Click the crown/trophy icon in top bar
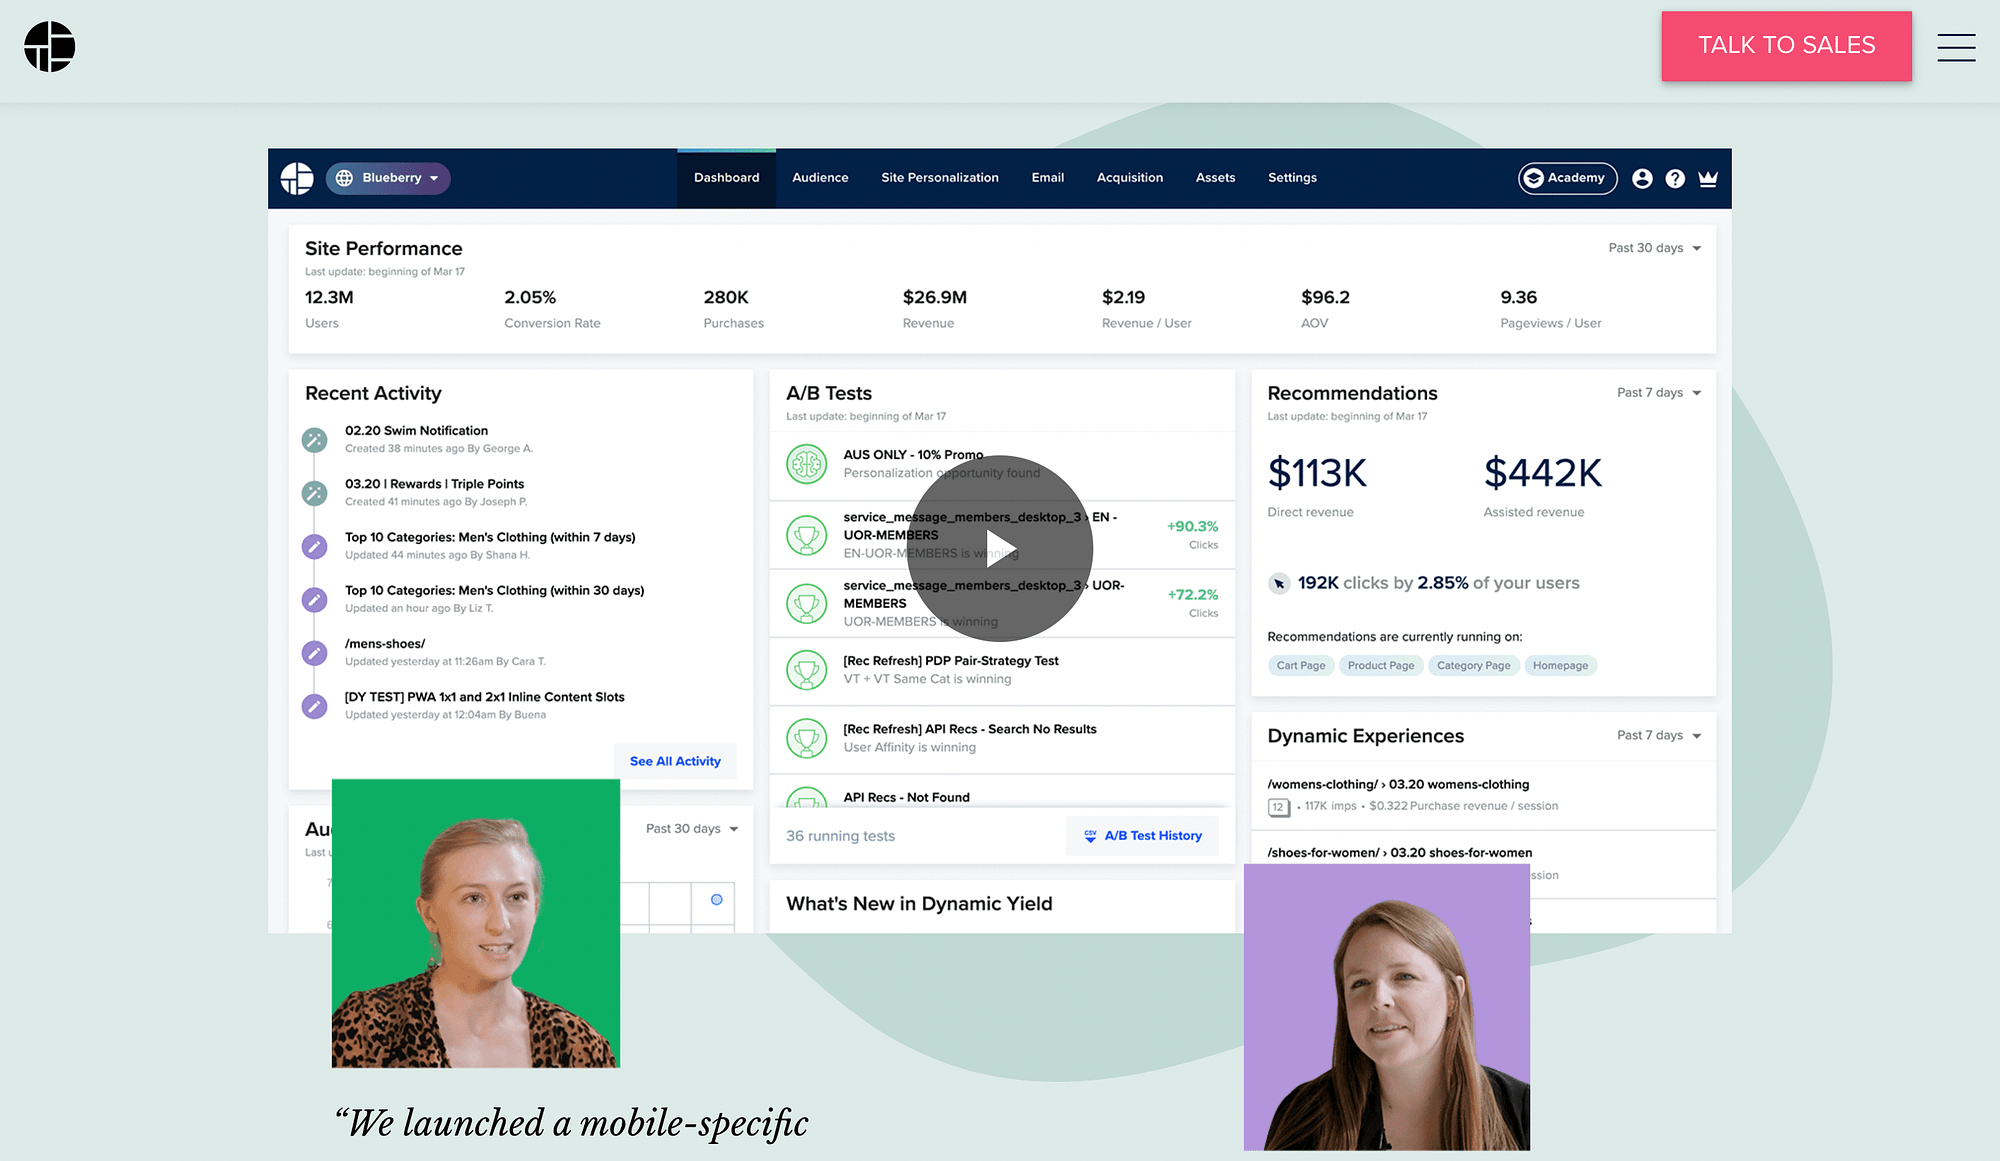 coord(1710,178)
